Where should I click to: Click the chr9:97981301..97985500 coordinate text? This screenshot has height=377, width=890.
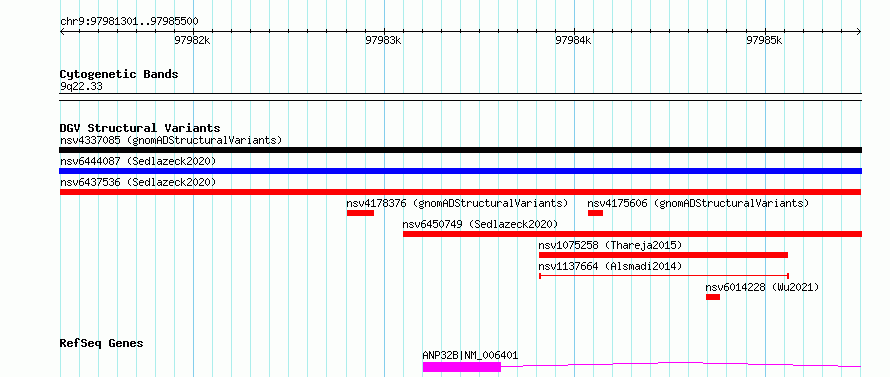(x=129, y=22)
